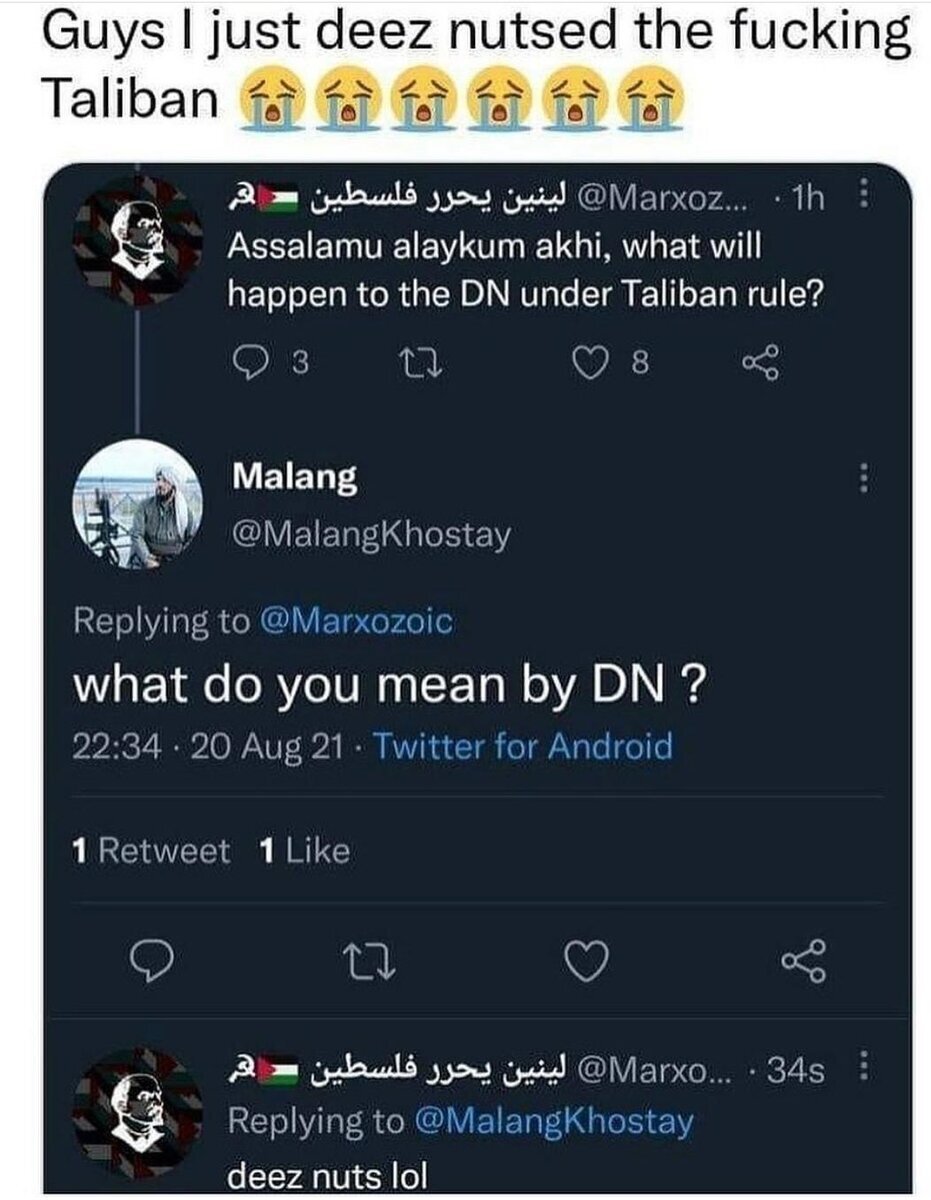
Task: Like Malang's main tweet
Action: click(586, 961)
